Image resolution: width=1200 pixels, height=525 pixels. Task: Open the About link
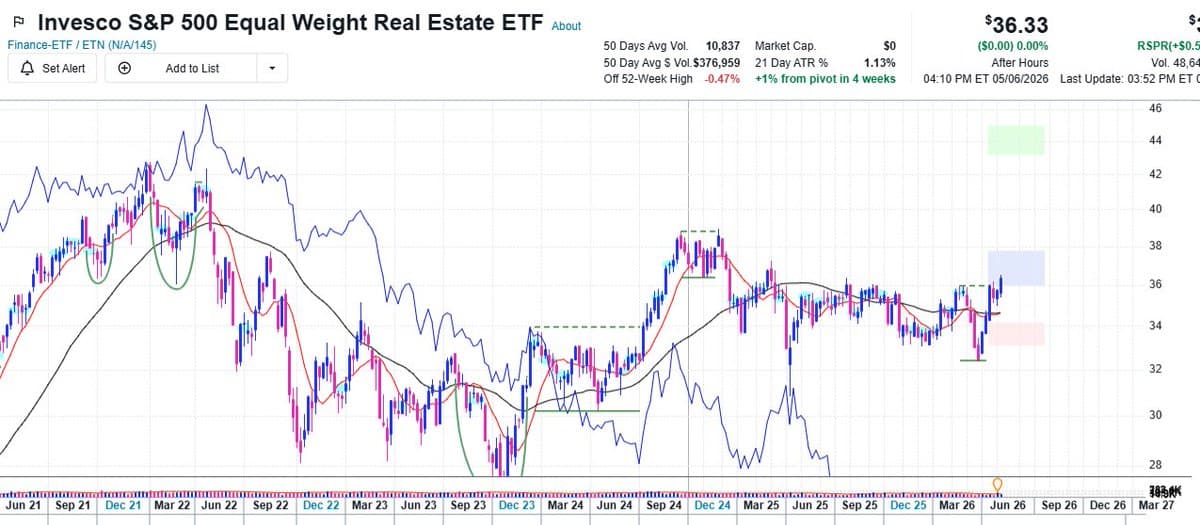pyautogui.click(x=566, y=26)
